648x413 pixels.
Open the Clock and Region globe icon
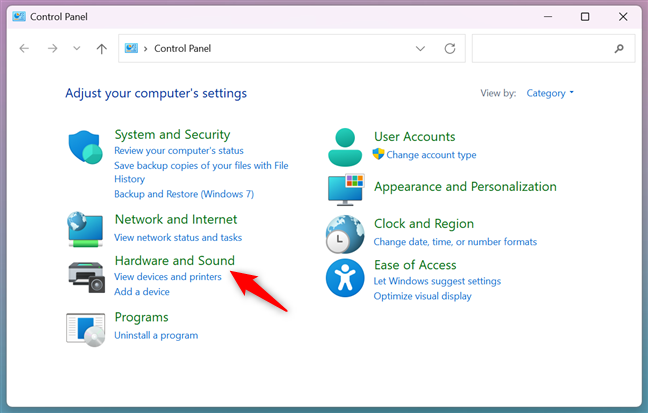(345, 234)
